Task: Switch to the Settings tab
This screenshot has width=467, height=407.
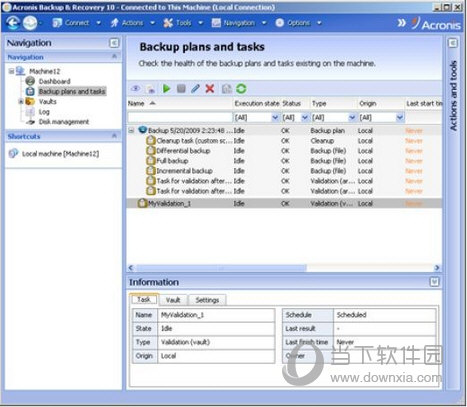Action: coord(207,300)
